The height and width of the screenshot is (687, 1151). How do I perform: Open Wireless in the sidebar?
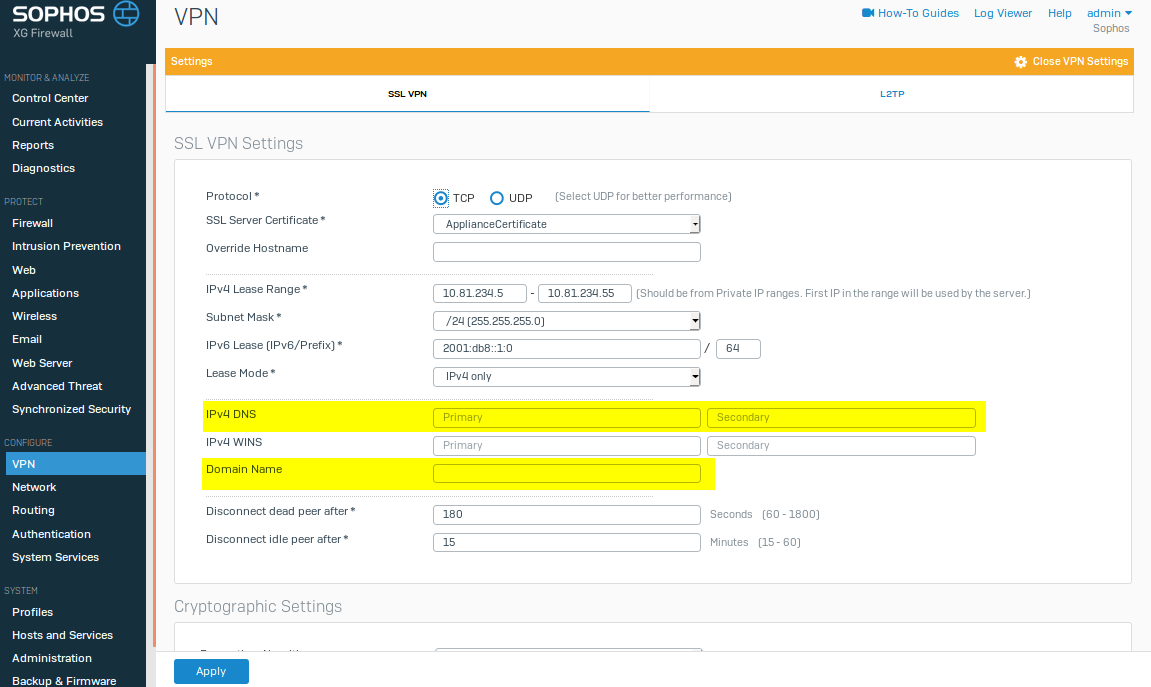click(35, 316)
